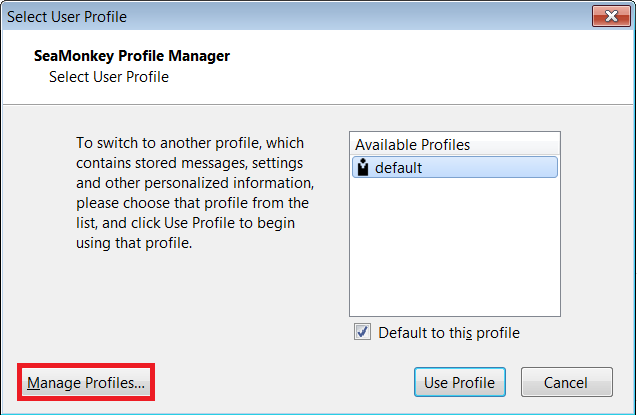Click the Available Profiles column header
The height and width of the screenshot is (415, 637).
pyautogui.click(x=455, y=145)
